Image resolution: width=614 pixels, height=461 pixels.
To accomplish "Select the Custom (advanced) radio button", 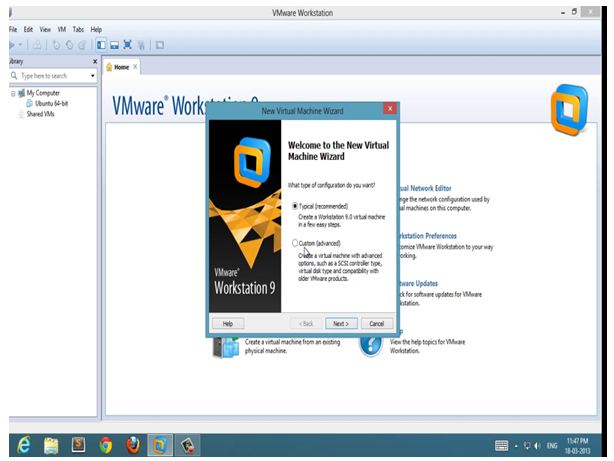I will click(x=295, y=243).
